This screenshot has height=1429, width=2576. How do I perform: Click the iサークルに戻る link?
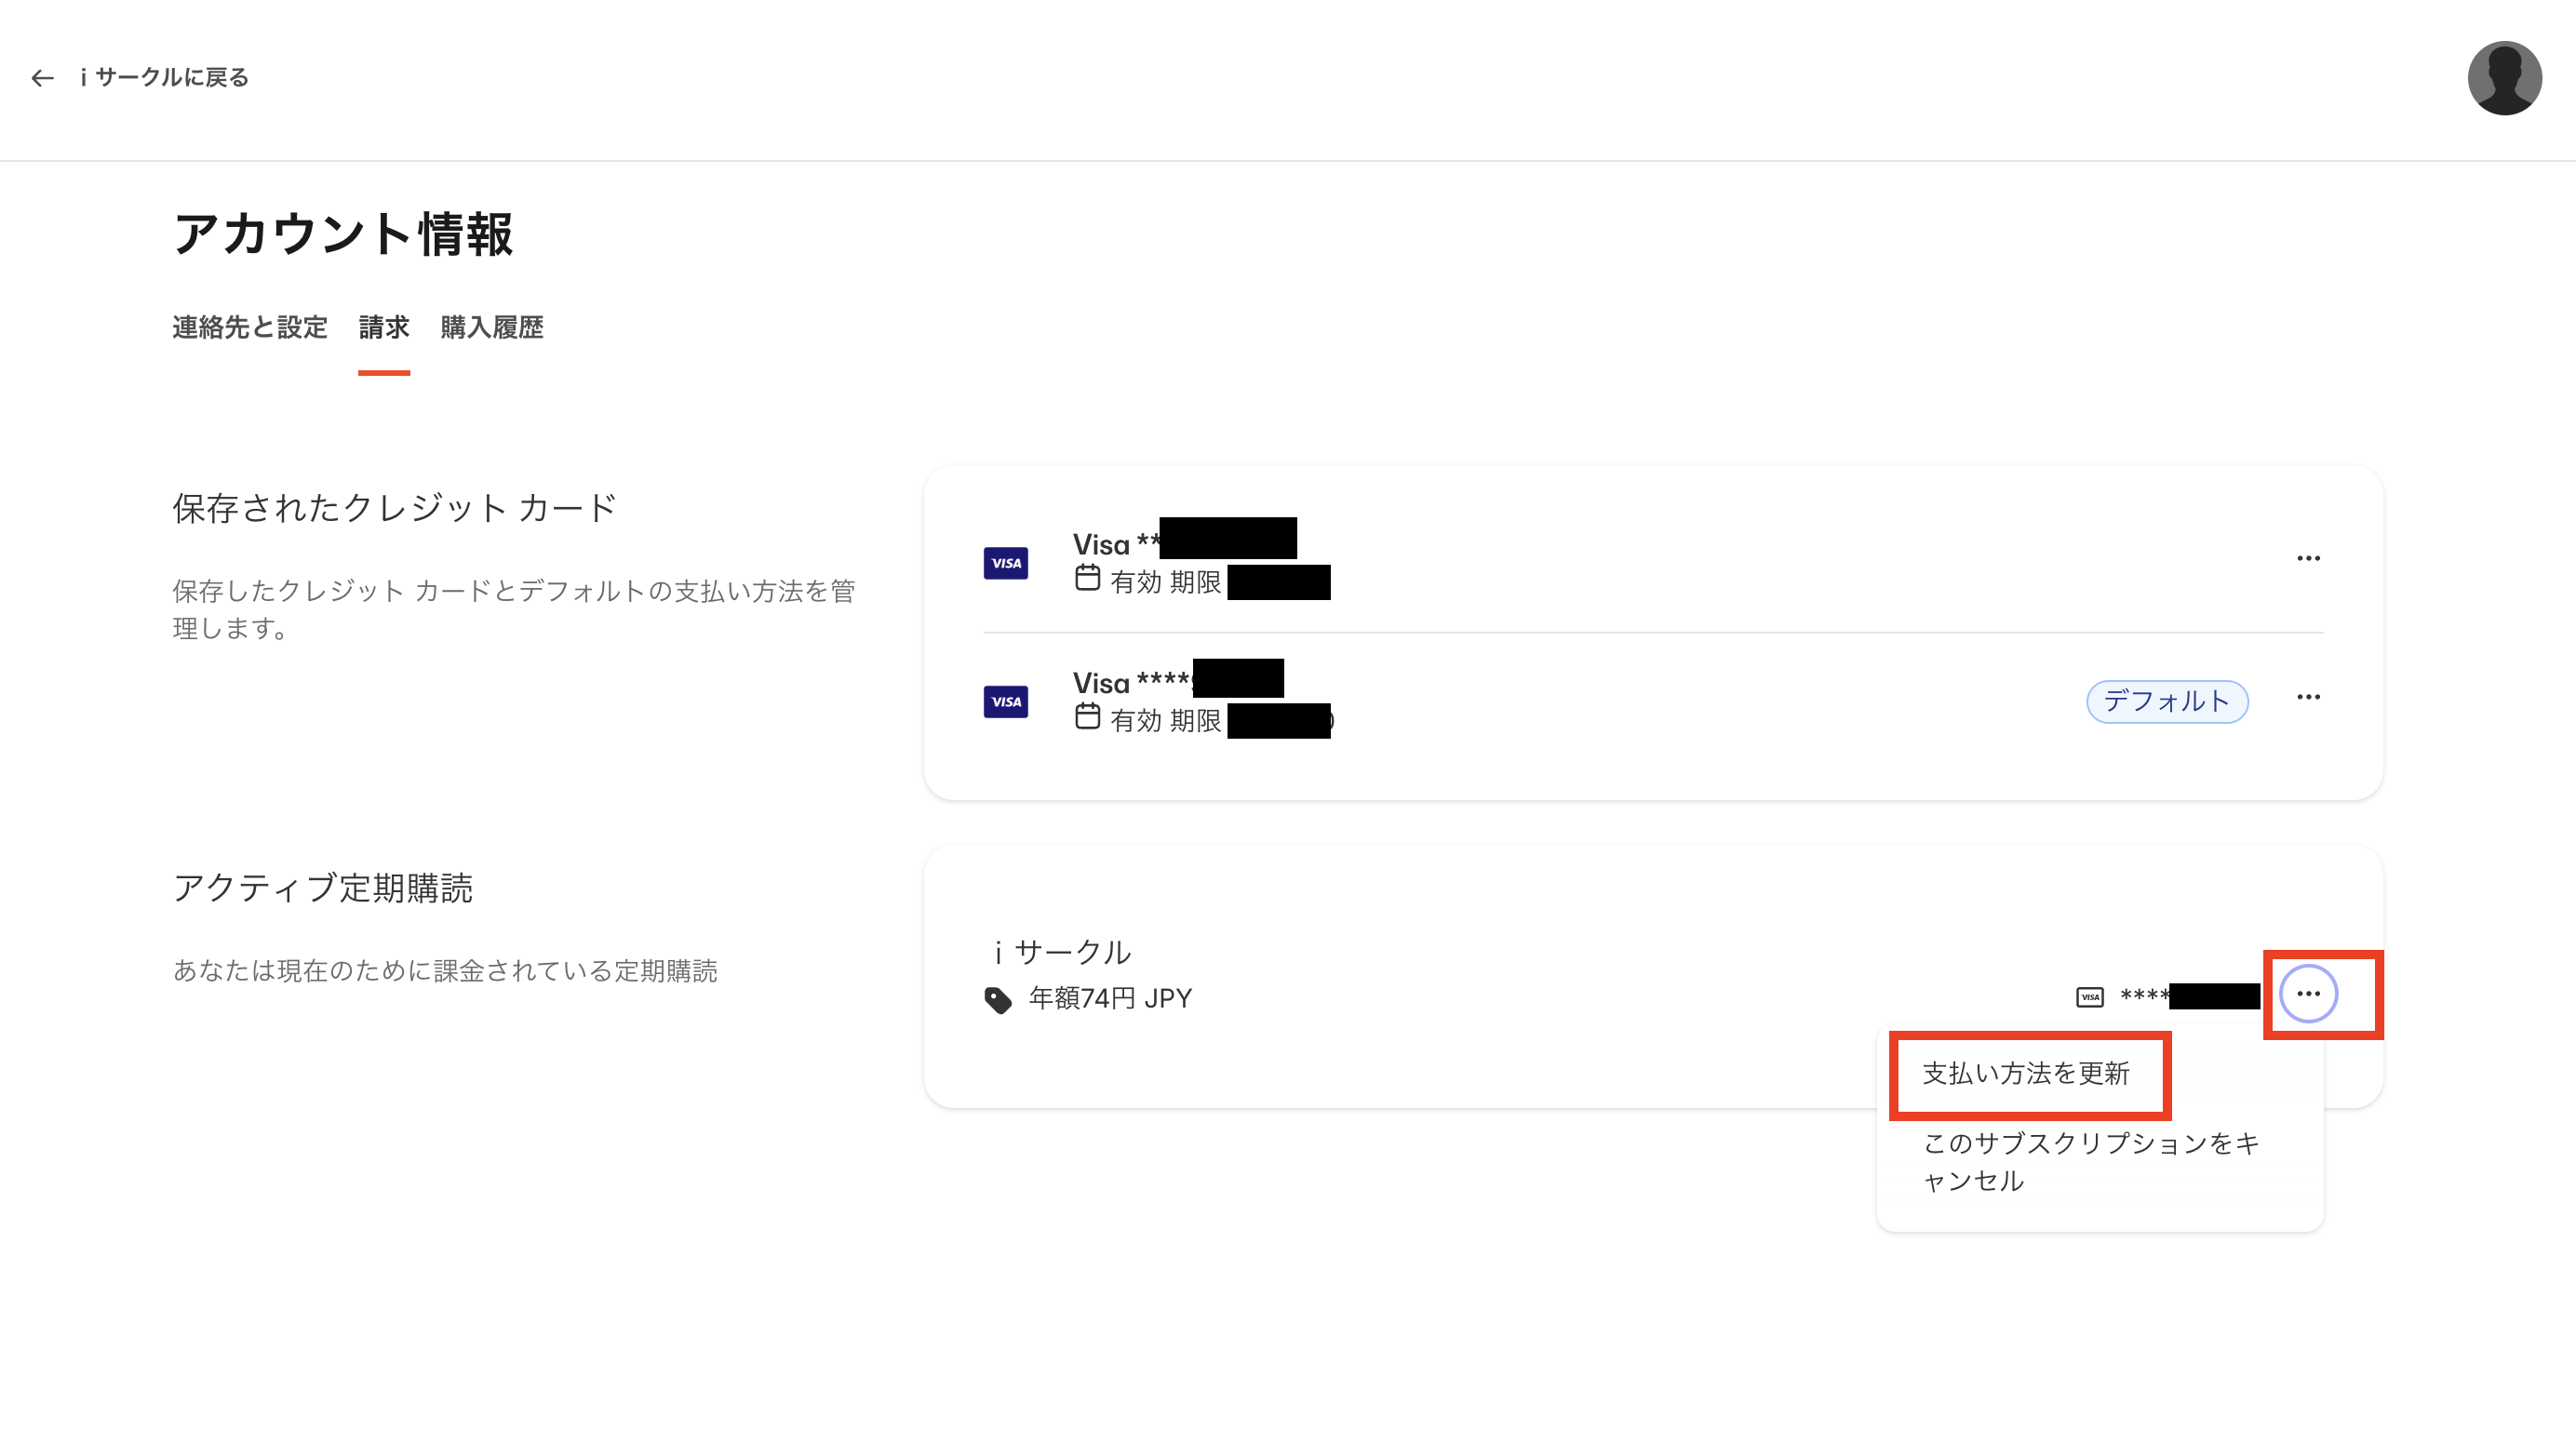coord(162,77)
